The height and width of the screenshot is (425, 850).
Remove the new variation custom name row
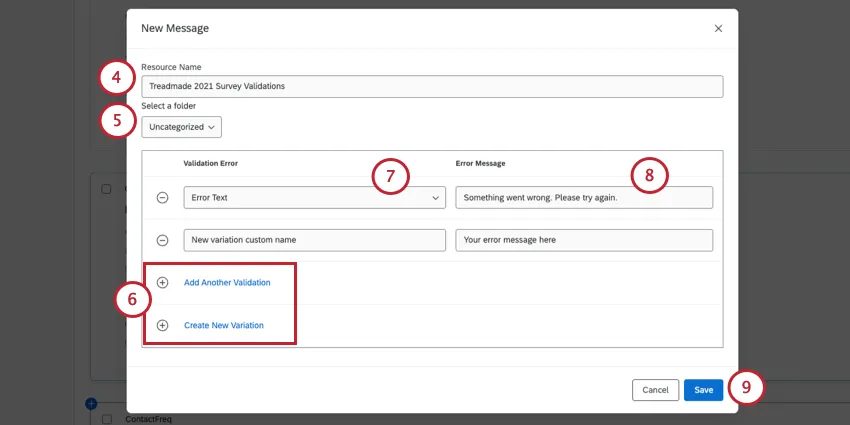(163, 240)
